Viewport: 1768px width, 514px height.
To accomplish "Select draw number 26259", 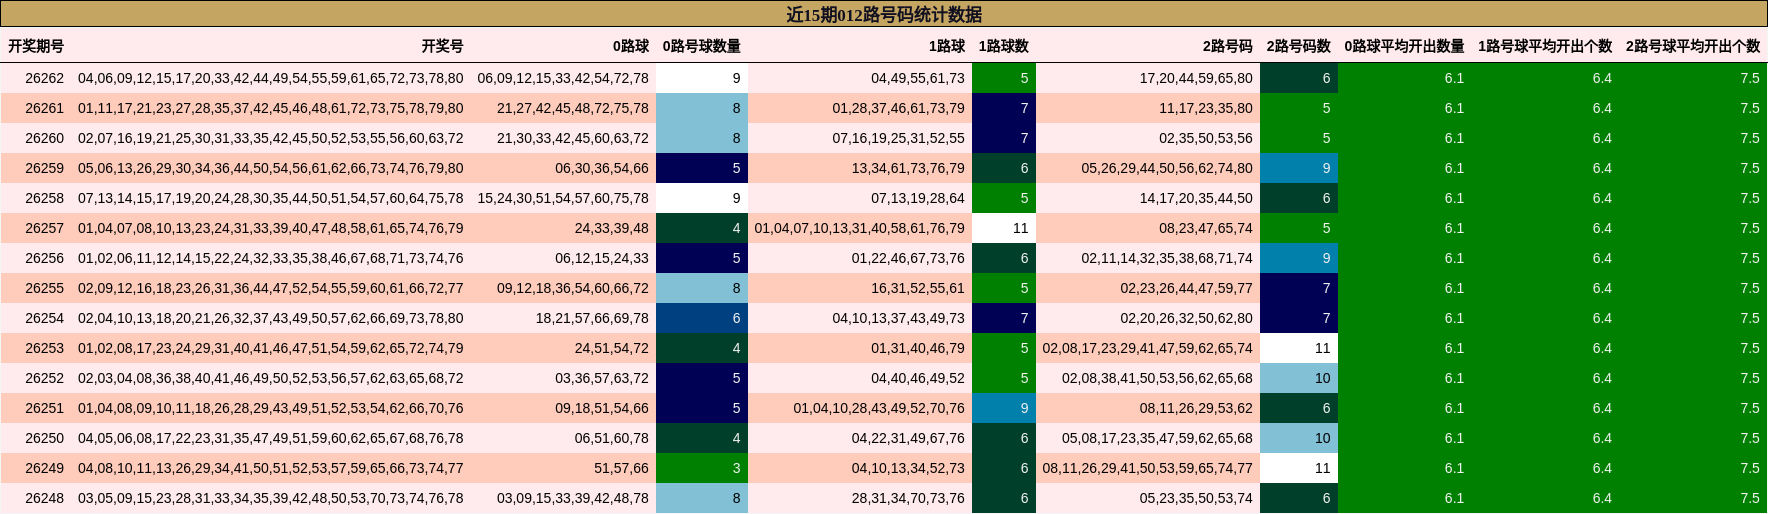I will (x=44, y=168).
